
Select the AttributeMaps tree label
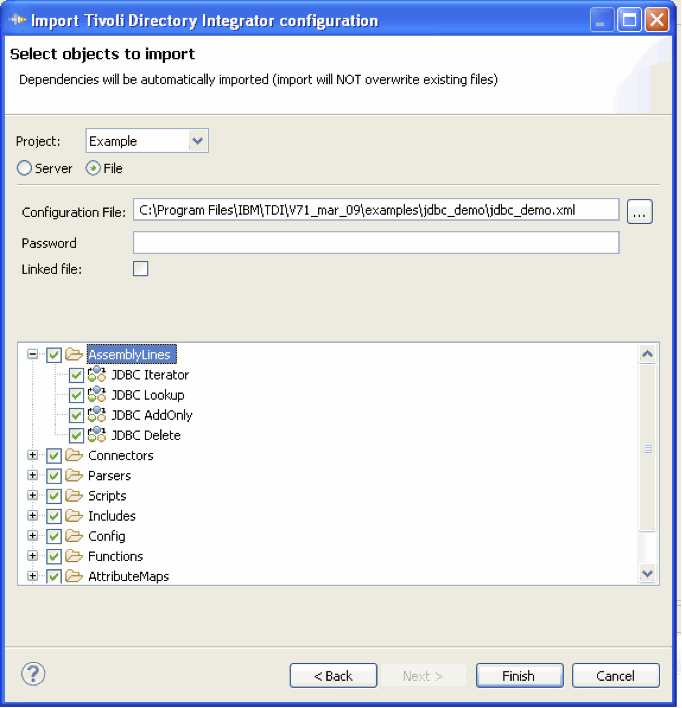tap(128, 577)
